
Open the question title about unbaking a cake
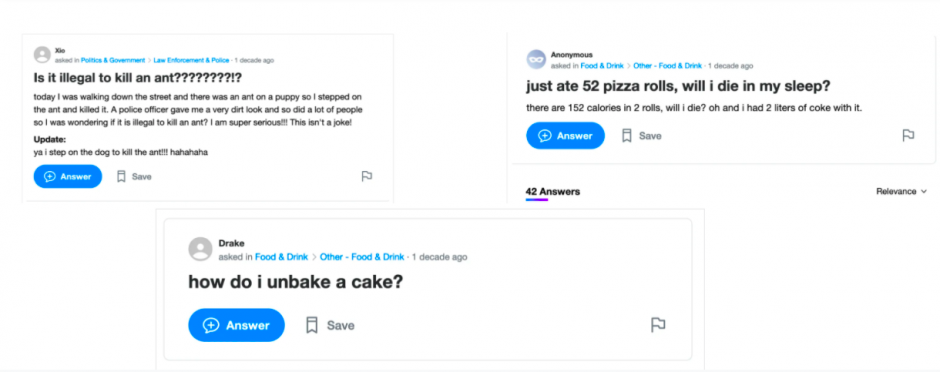coord(295,282)
